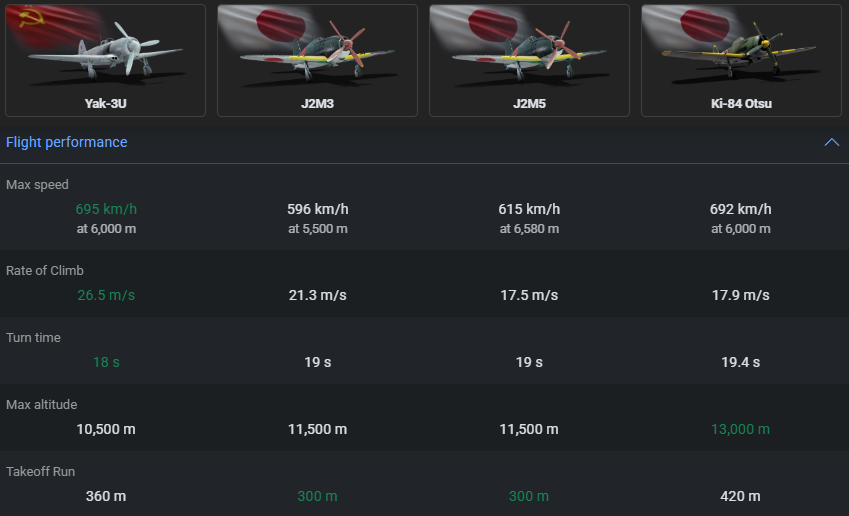Click the Ki-84 Otsu name label

click(741, 103)
